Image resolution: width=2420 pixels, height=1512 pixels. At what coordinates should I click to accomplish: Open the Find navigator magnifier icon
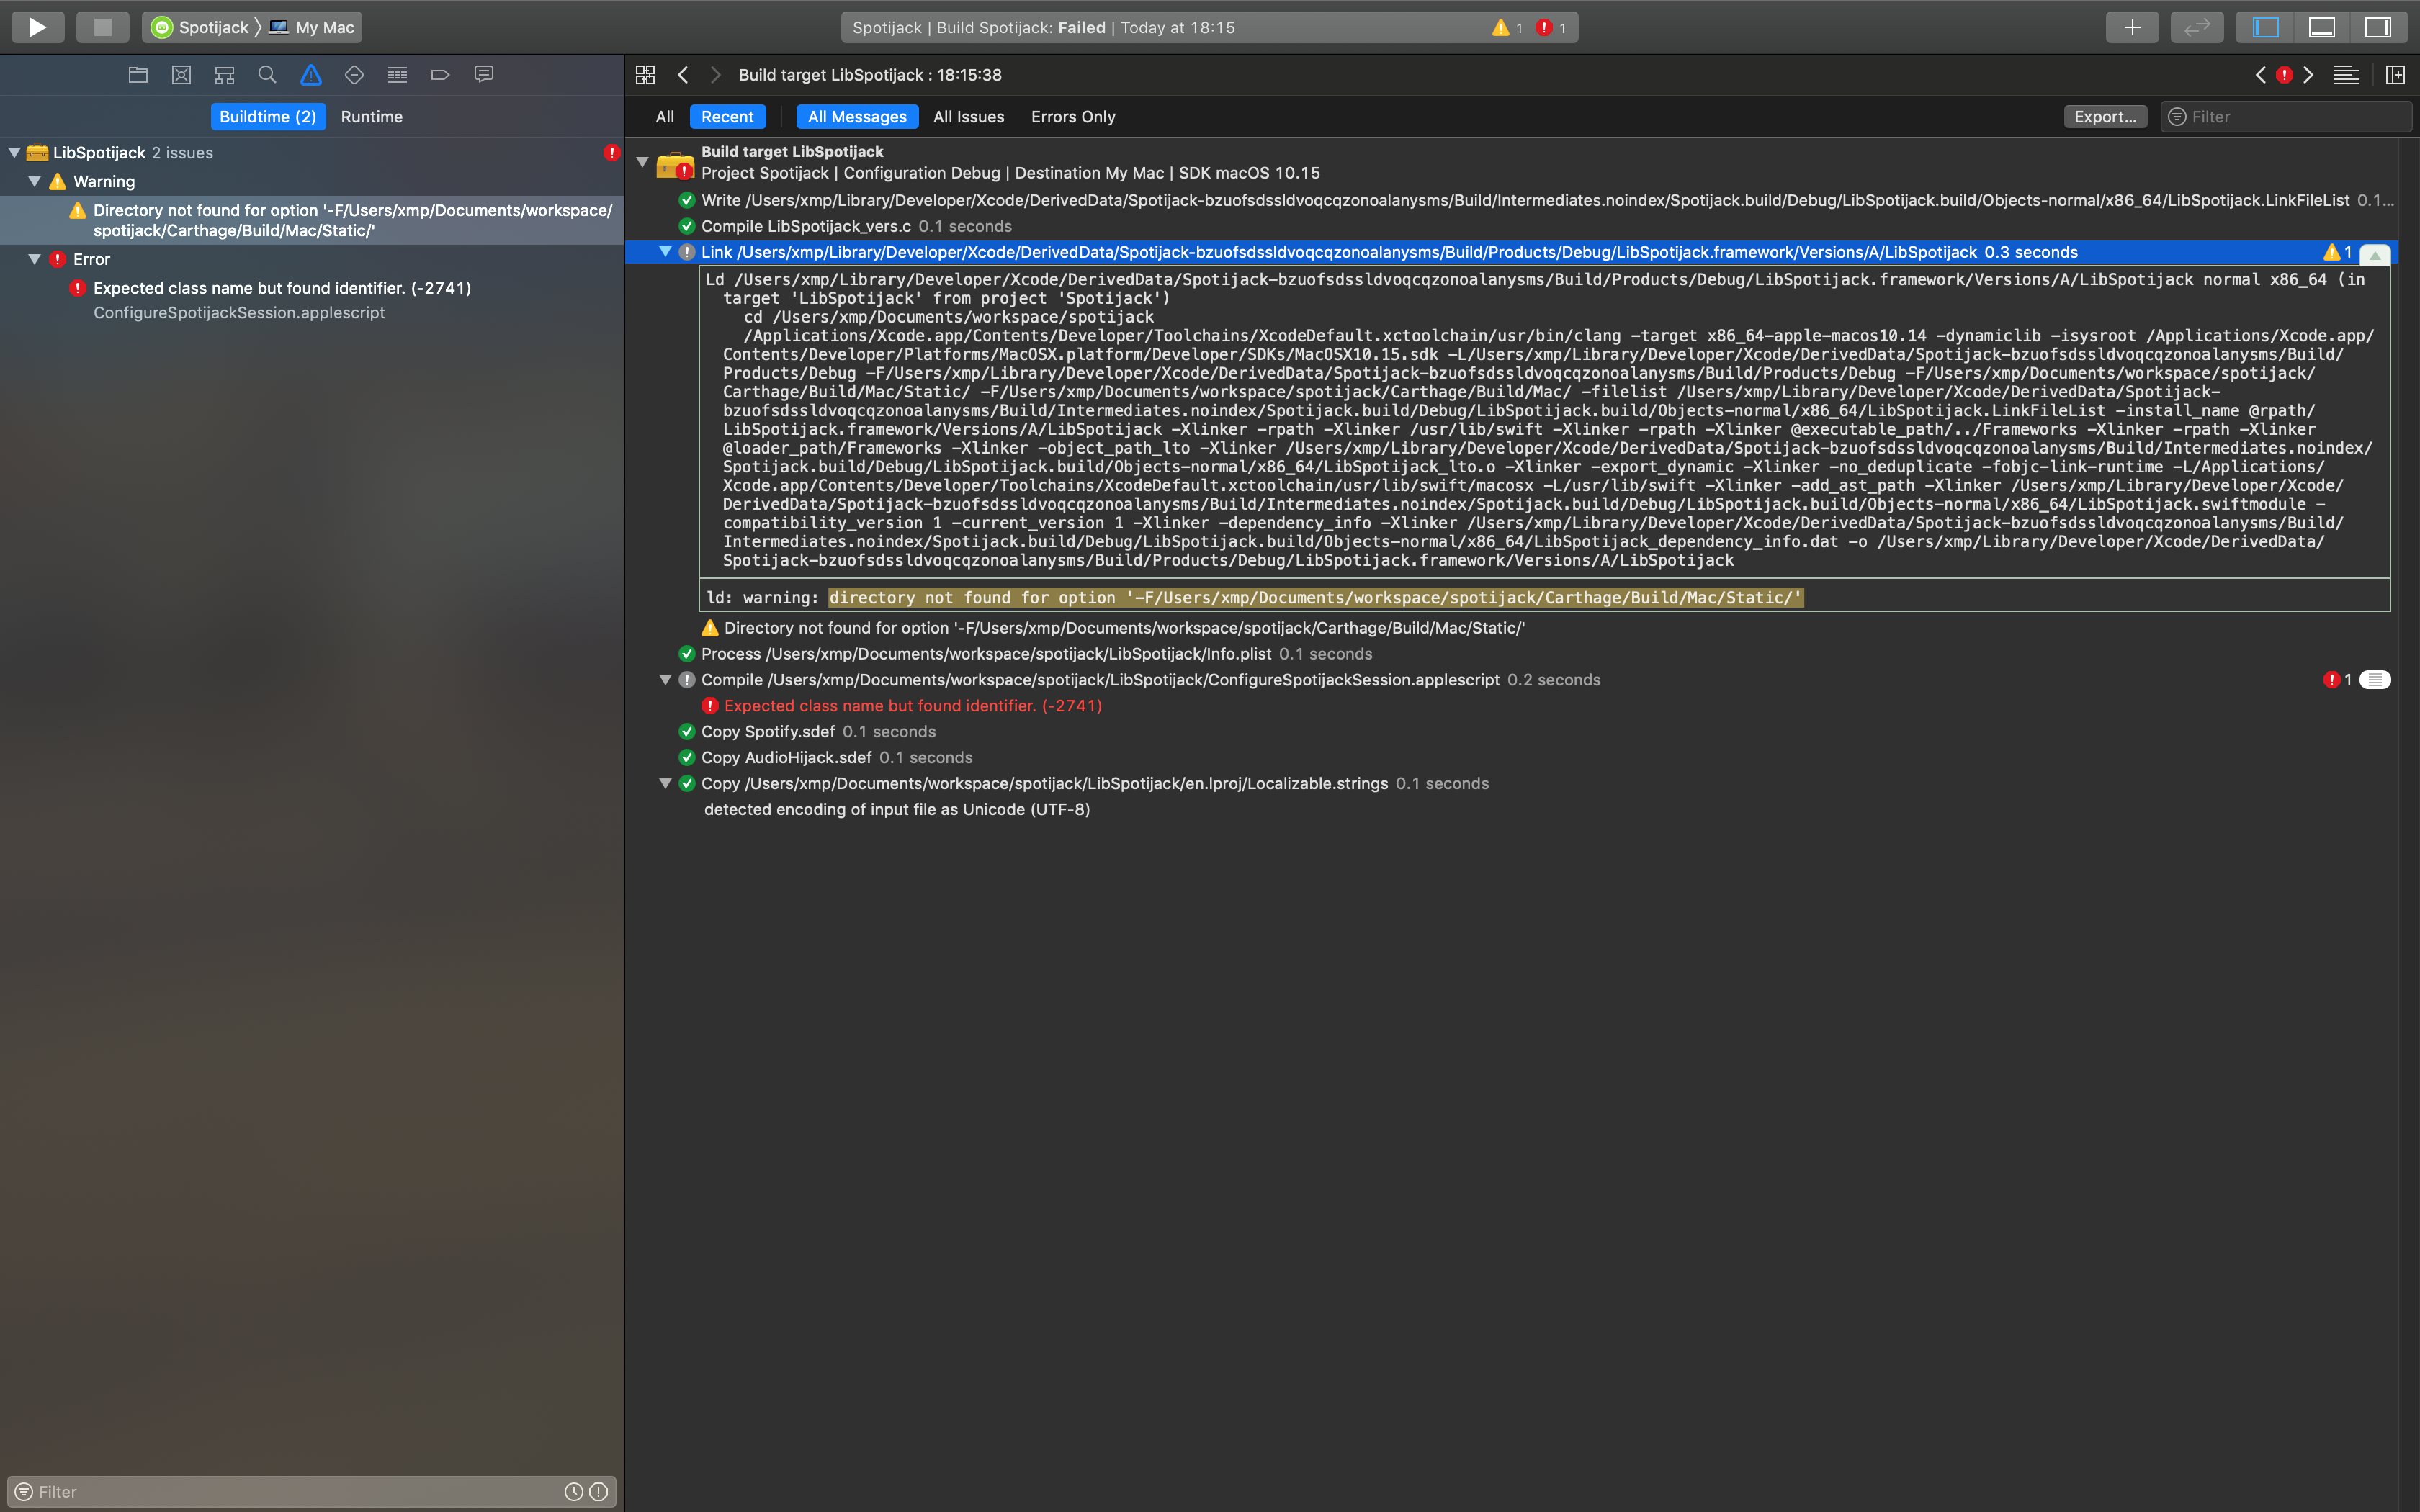pyautogui.click(x=267, y=75)
